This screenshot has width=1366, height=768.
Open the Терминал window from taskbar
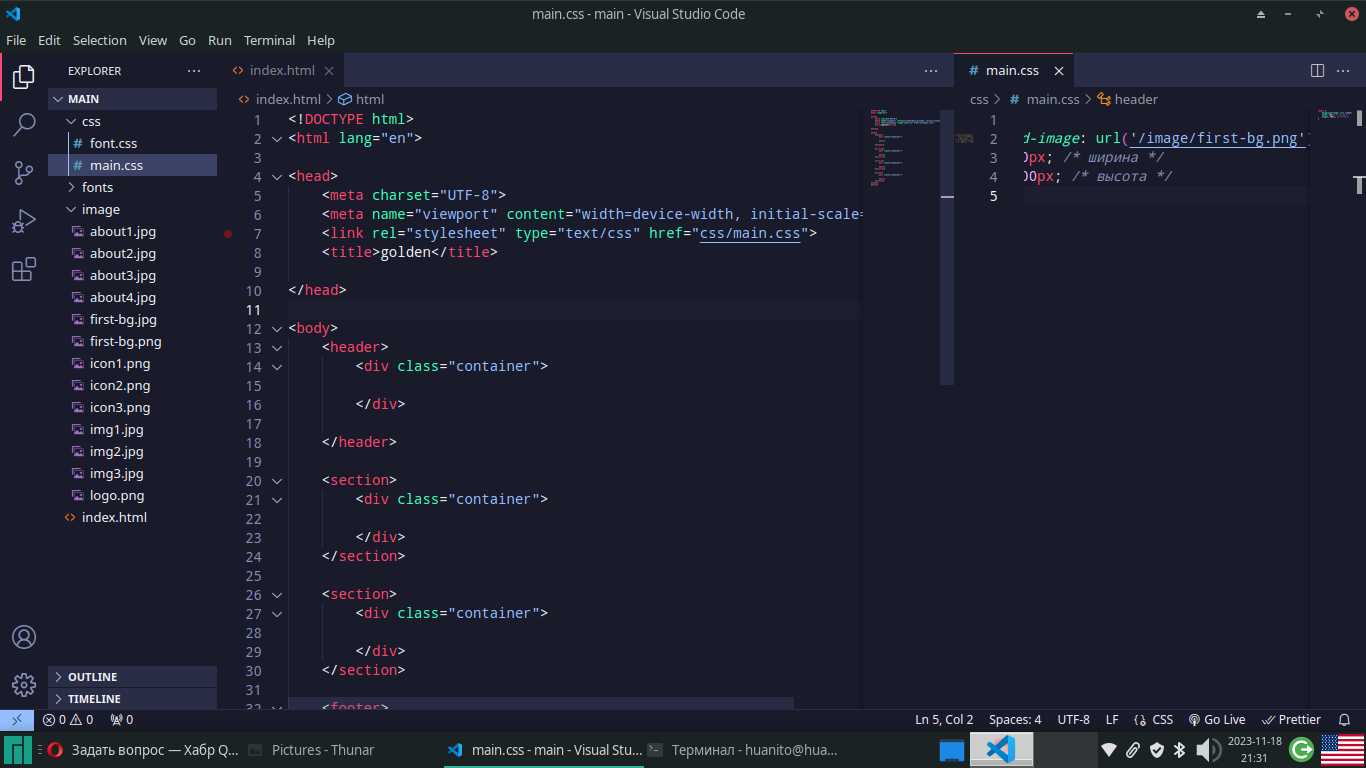pos(741,750)
